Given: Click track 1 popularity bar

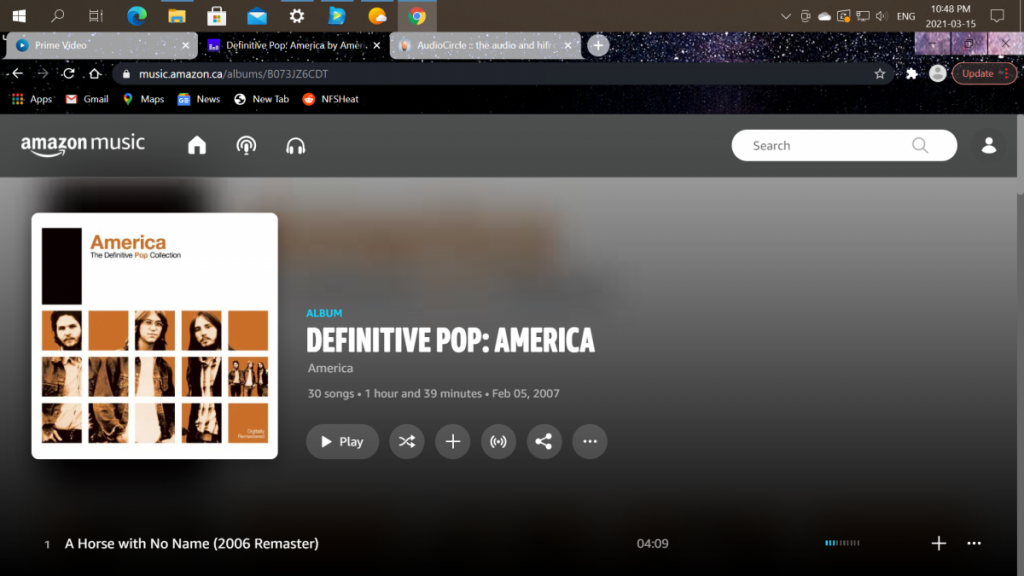Looking at the screenshot, I should tap(842, 543).
